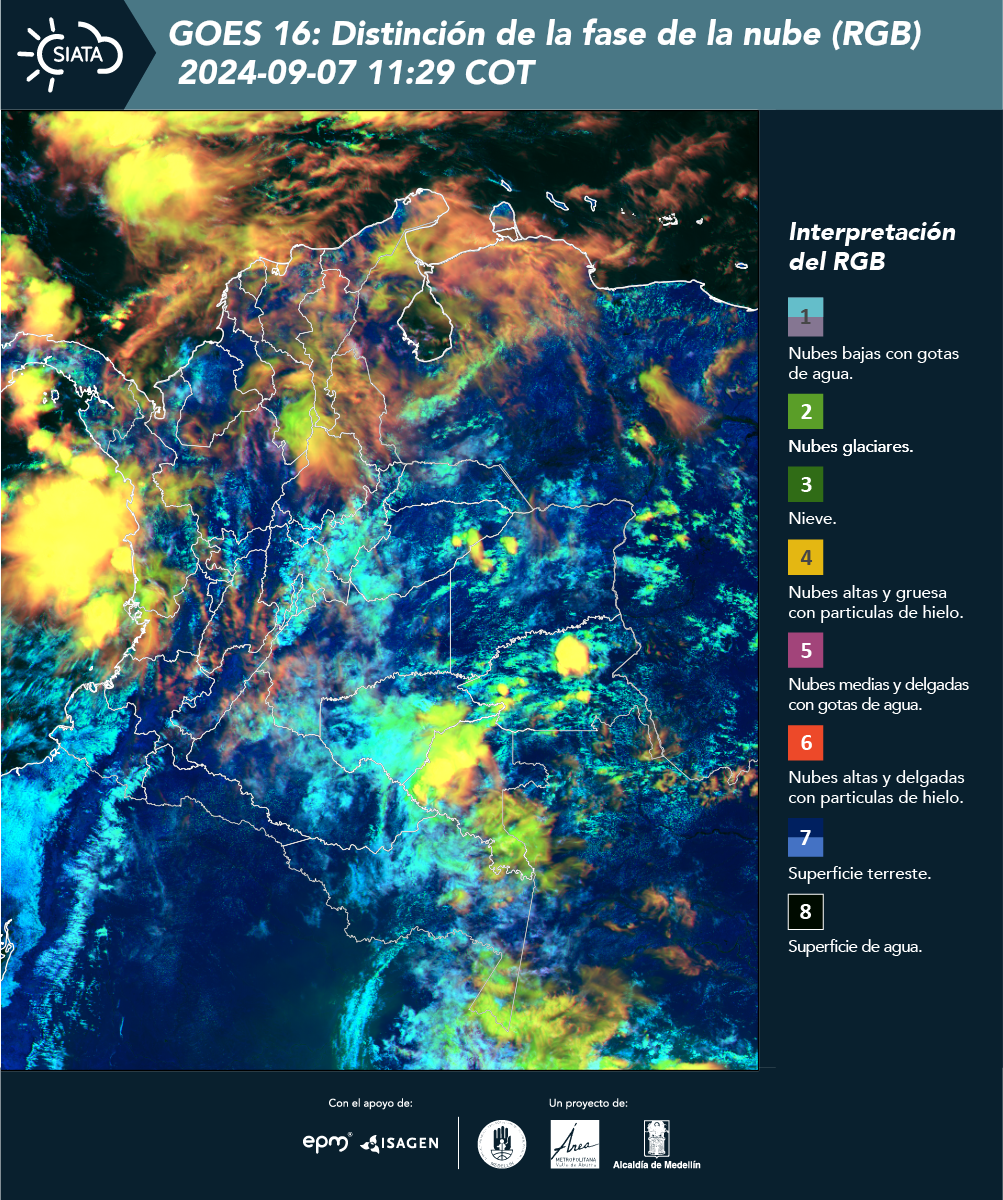Select black legend swatch number 8
This screenshot has width=1003, height=1200.
click(x=805, y=911)
